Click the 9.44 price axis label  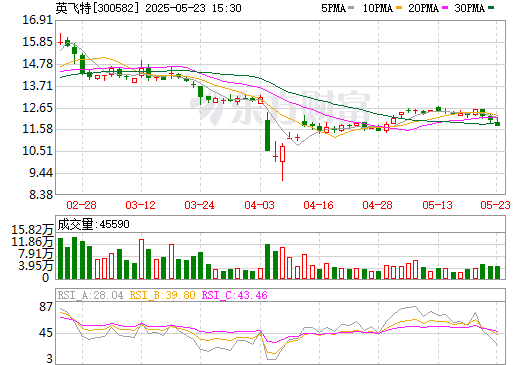[41, 173]
